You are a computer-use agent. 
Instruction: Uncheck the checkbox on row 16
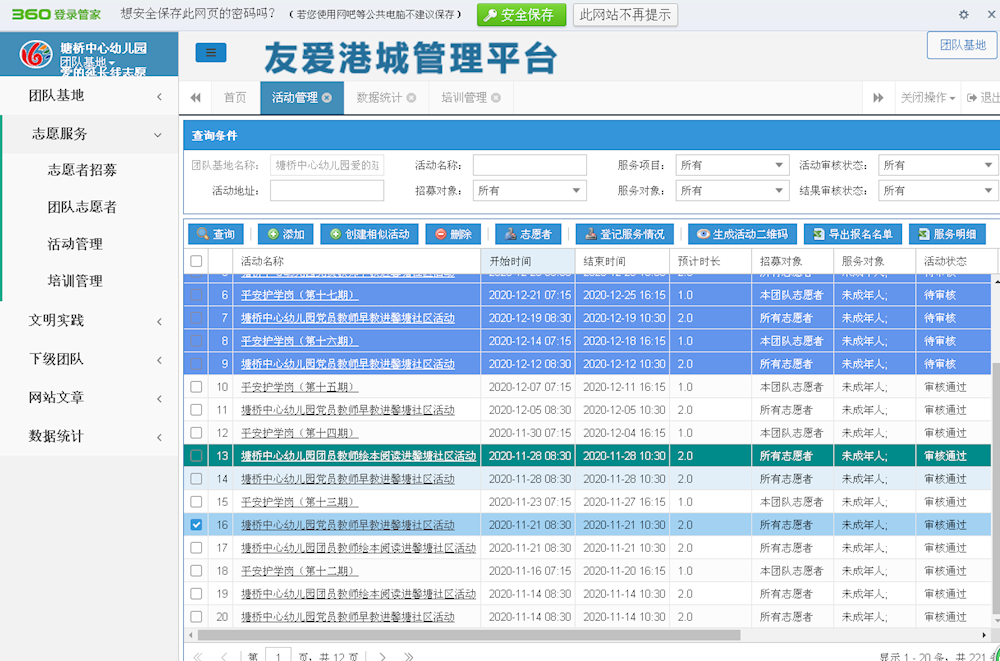coord(196,524)
